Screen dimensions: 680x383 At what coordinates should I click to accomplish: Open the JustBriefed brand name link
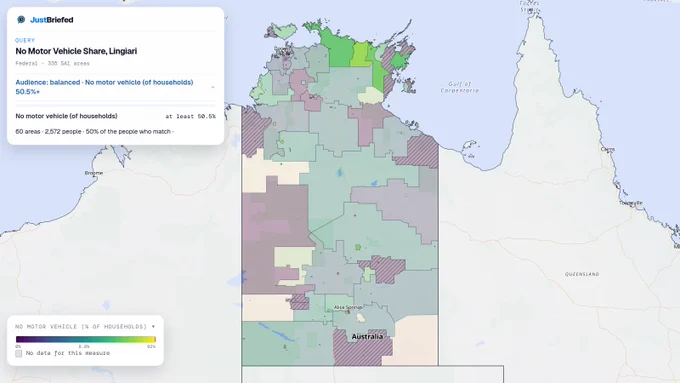point(52,20)
